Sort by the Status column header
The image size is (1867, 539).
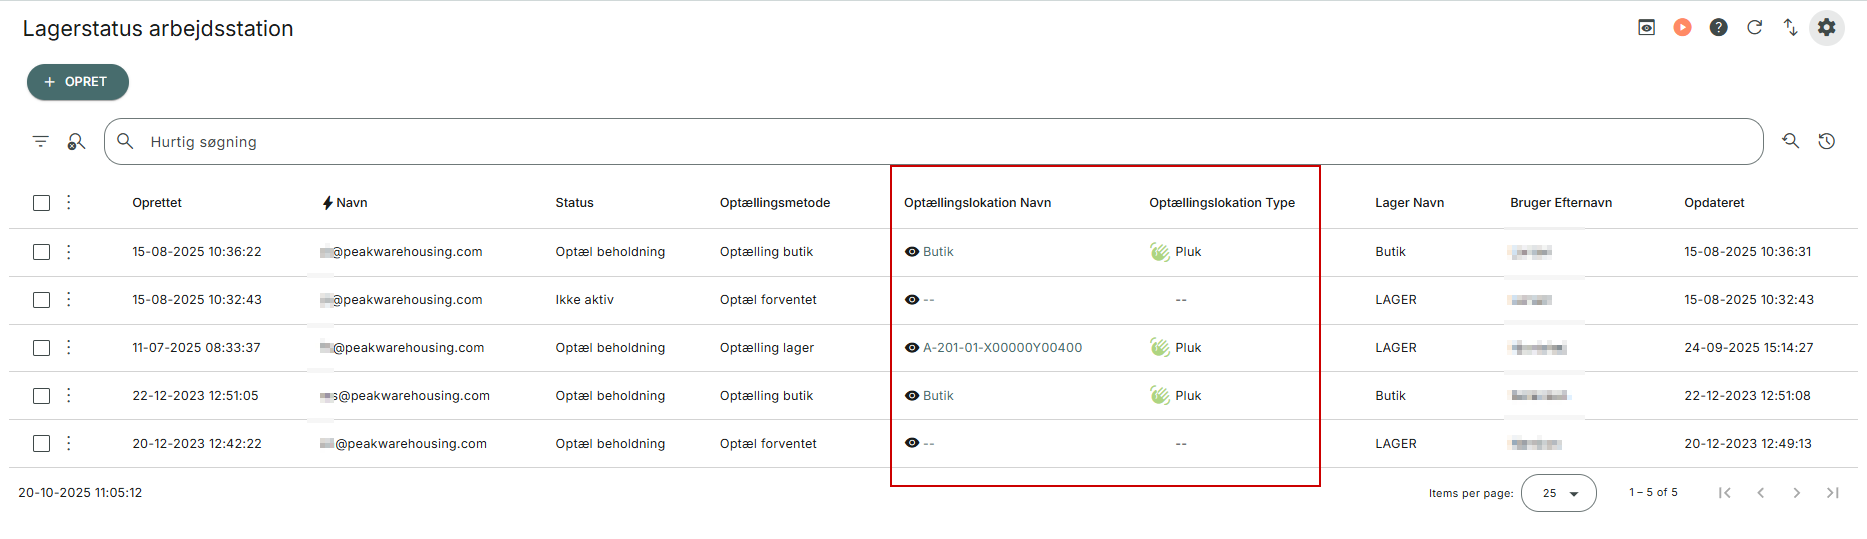point(574,203)
